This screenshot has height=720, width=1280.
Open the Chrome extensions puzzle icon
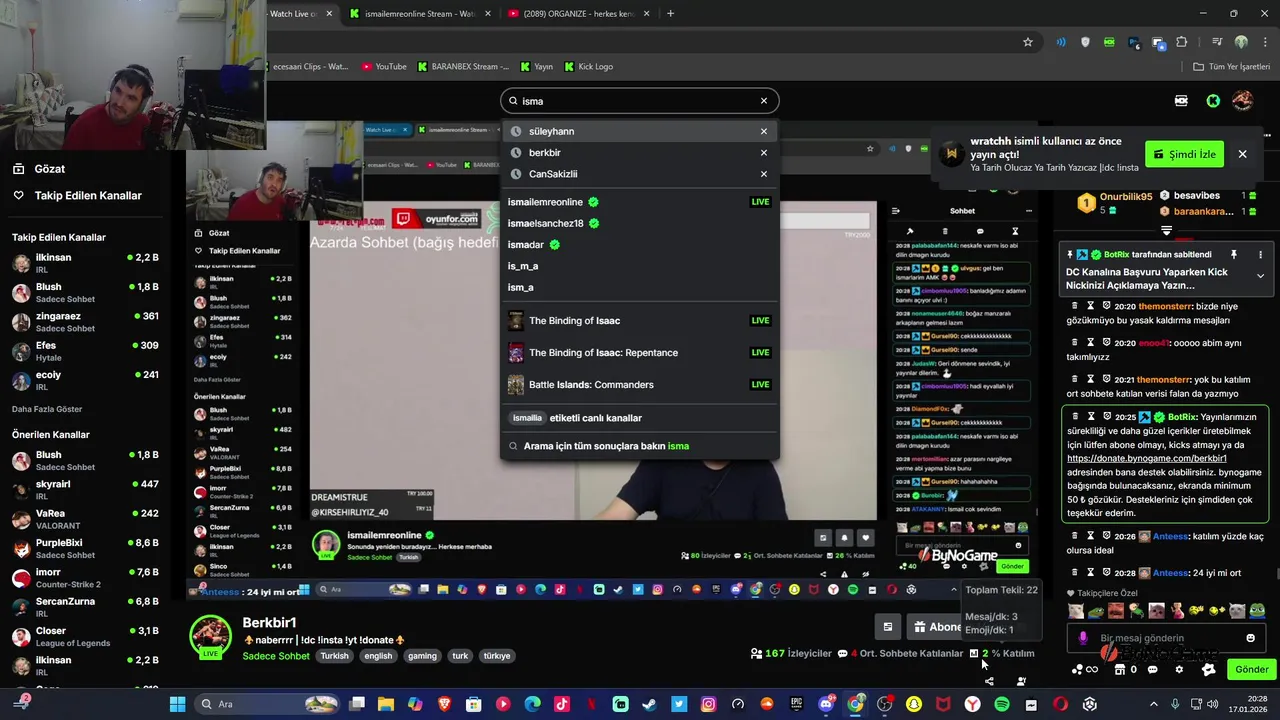[1182, 42]
